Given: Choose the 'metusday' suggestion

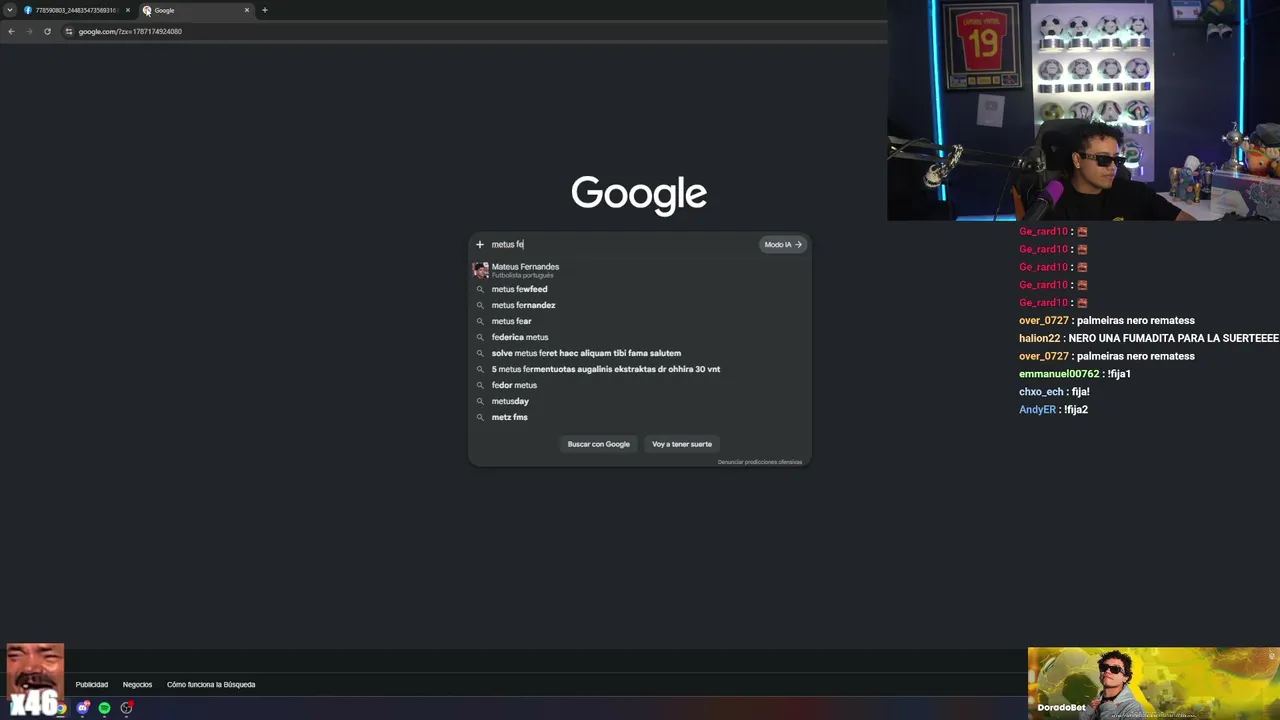Looking at the screenshot, I should tap(640, 401).
